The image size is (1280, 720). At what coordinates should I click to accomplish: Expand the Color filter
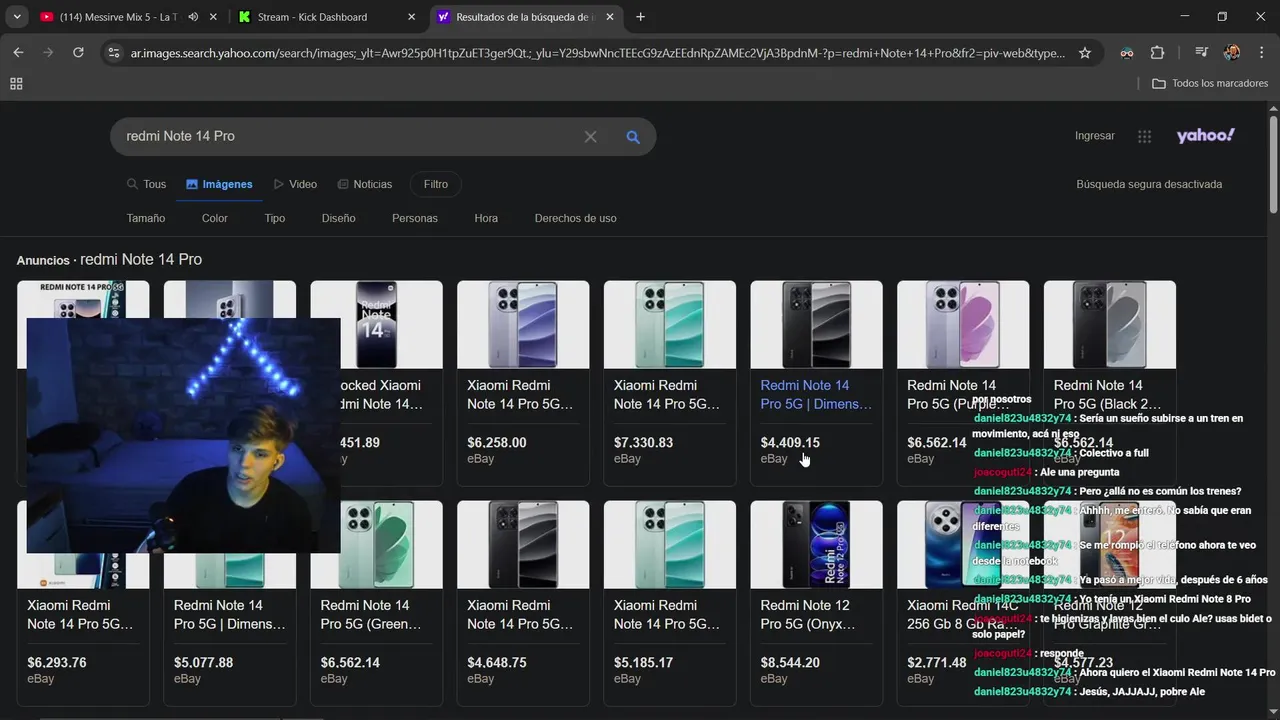[x=215, y=218]
